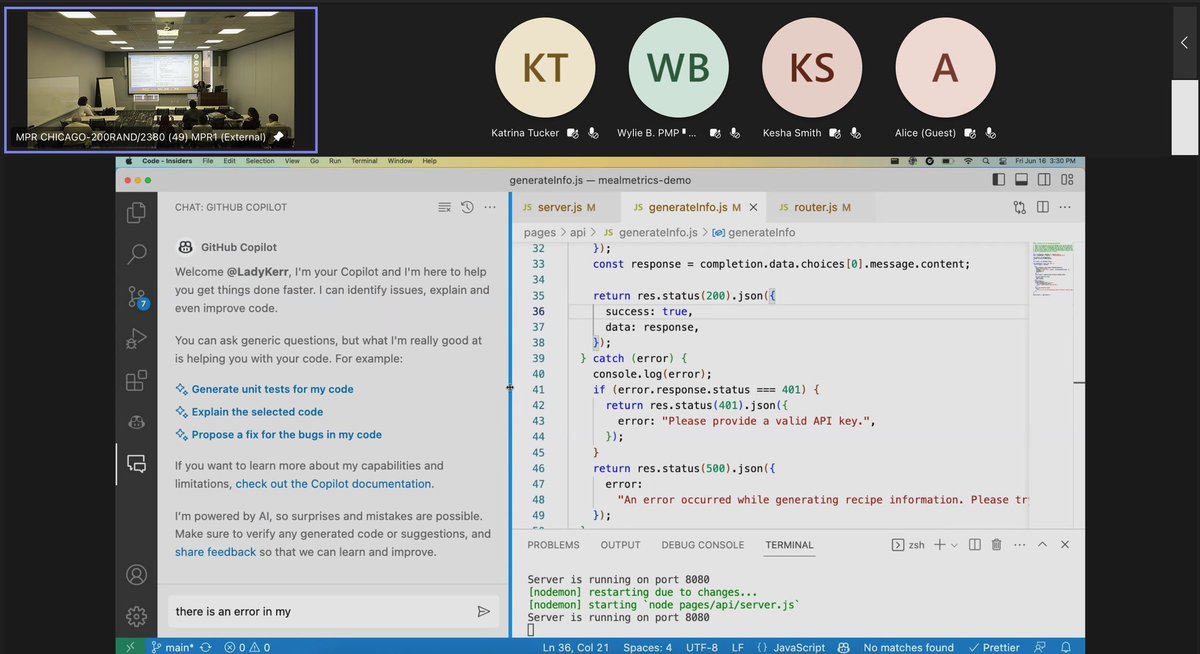Open more actions in Copilot chat header

tap(489, 207)
